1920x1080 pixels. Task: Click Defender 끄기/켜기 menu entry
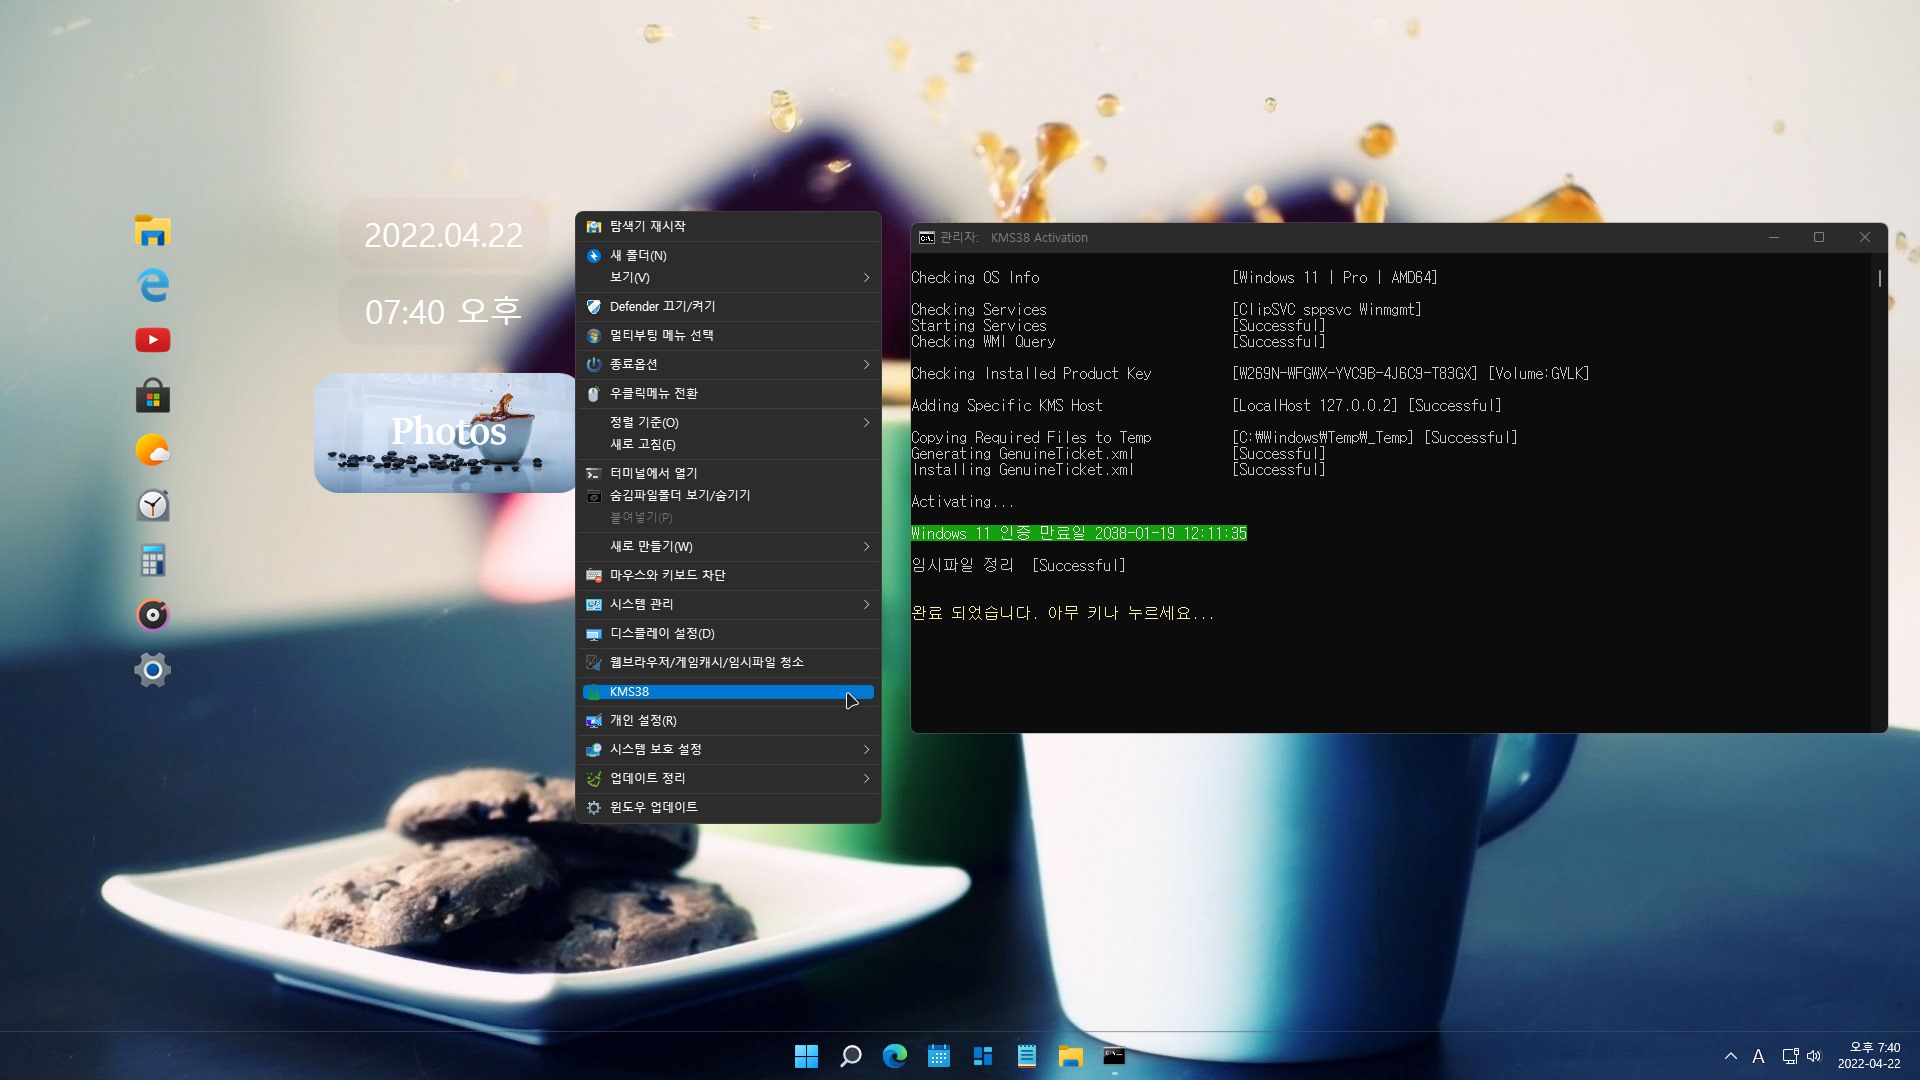729,307
